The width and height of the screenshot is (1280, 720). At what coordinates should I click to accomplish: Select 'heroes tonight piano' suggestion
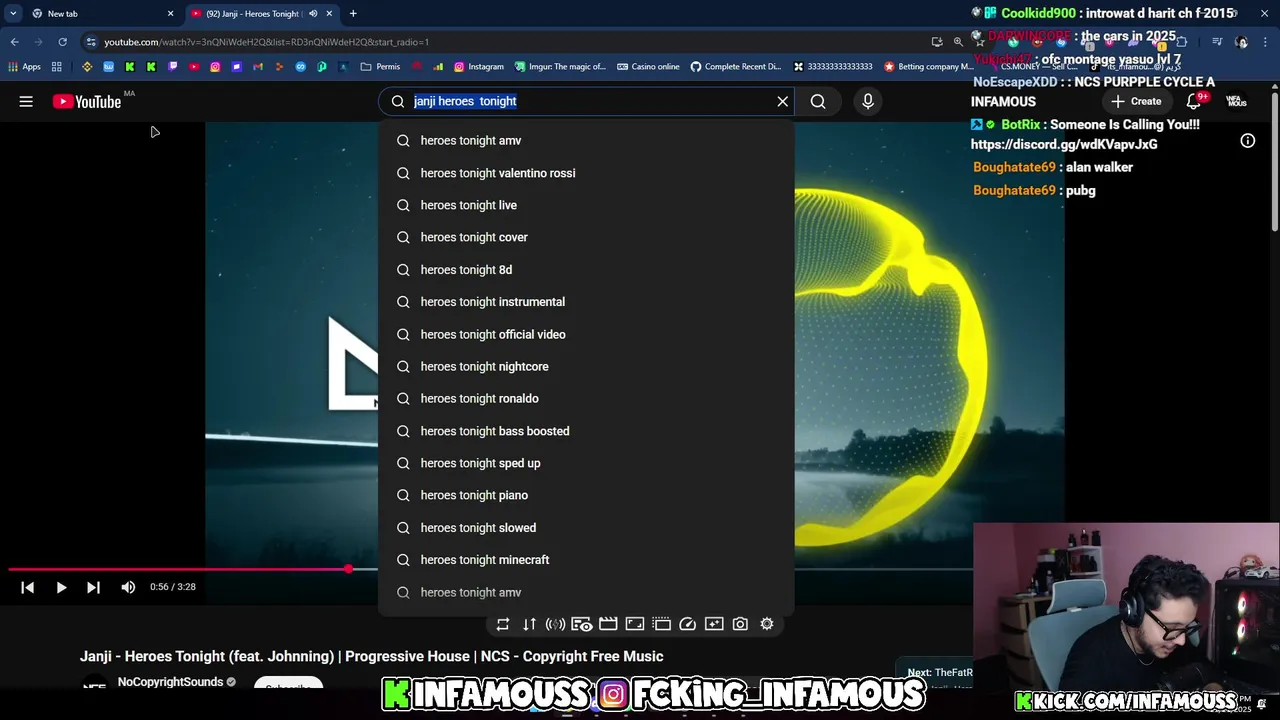[x=586, y=495]
